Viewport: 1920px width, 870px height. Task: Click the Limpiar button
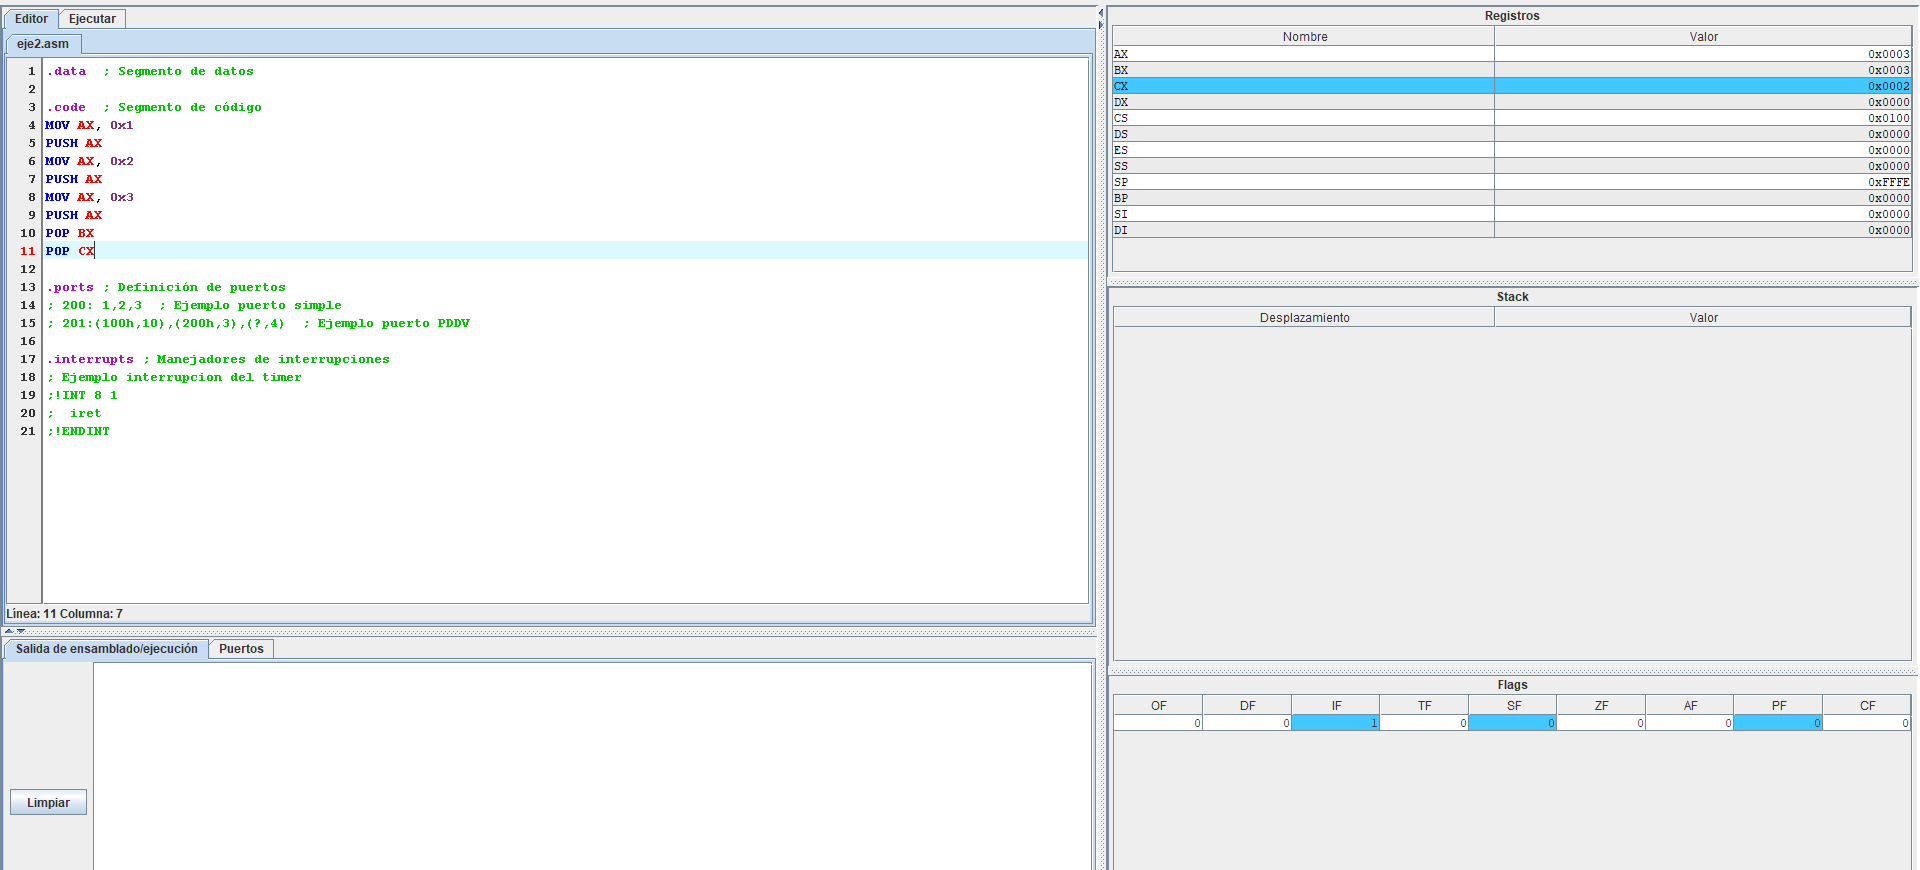tap(48, 803)
